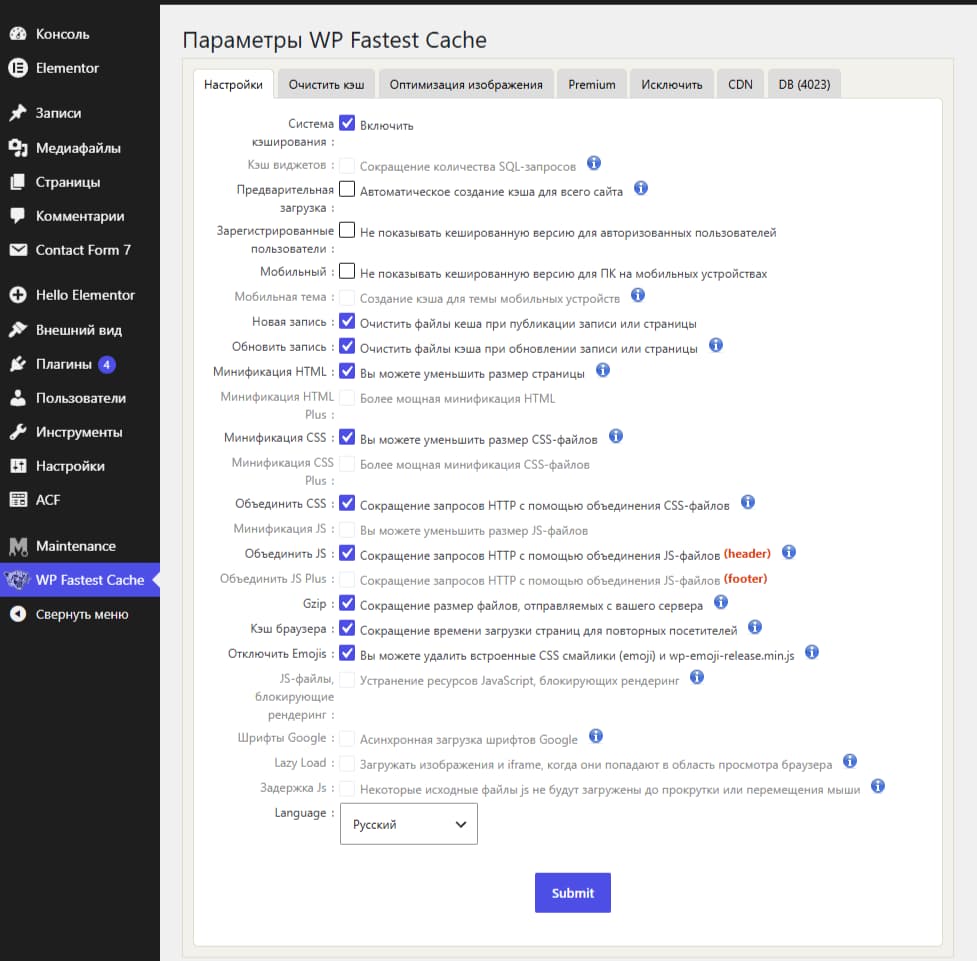The image size is (977, 961).
Task: Uncheck the Новая запись checkbox
Action: click(x=347, y=322)
